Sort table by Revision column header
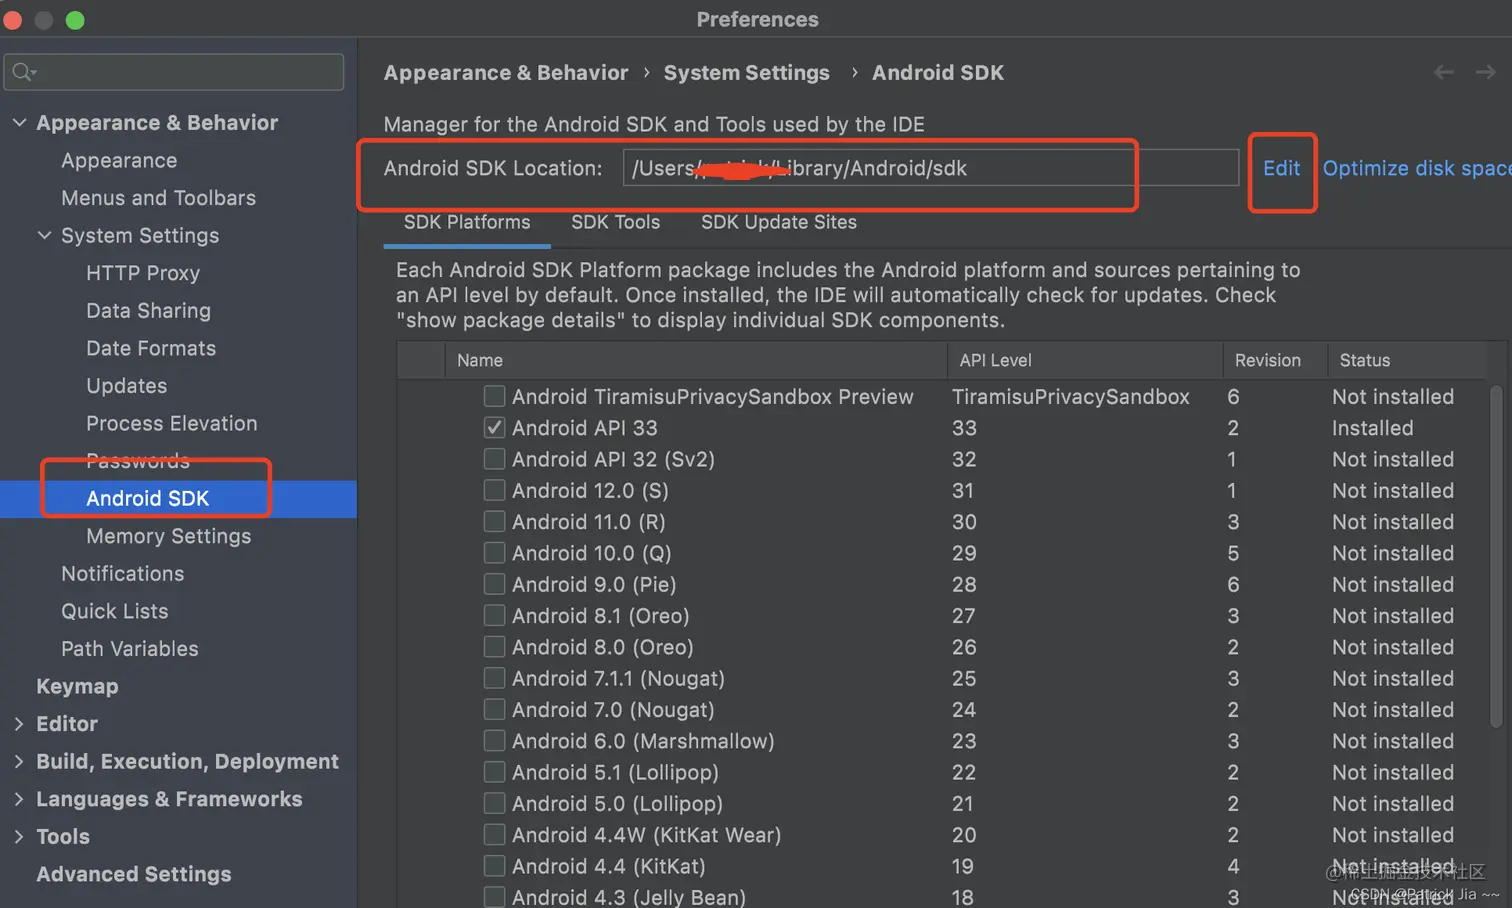This screenshot has height=908, width=1512. [1275, 360]
